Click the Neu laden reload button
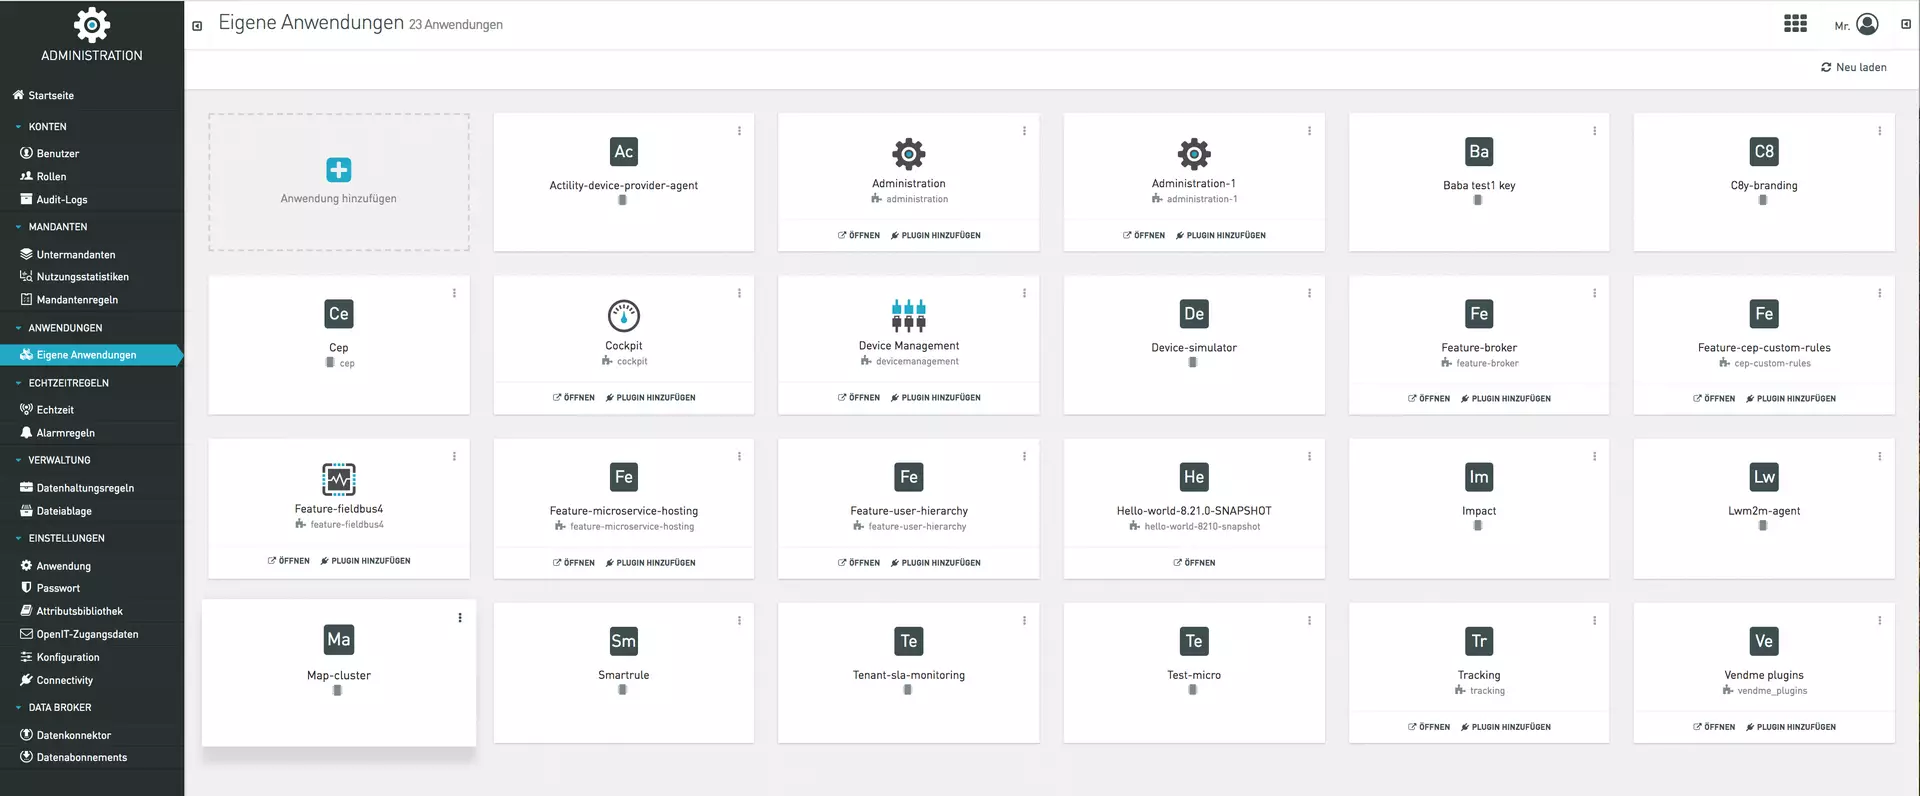 pos(1853,67)
